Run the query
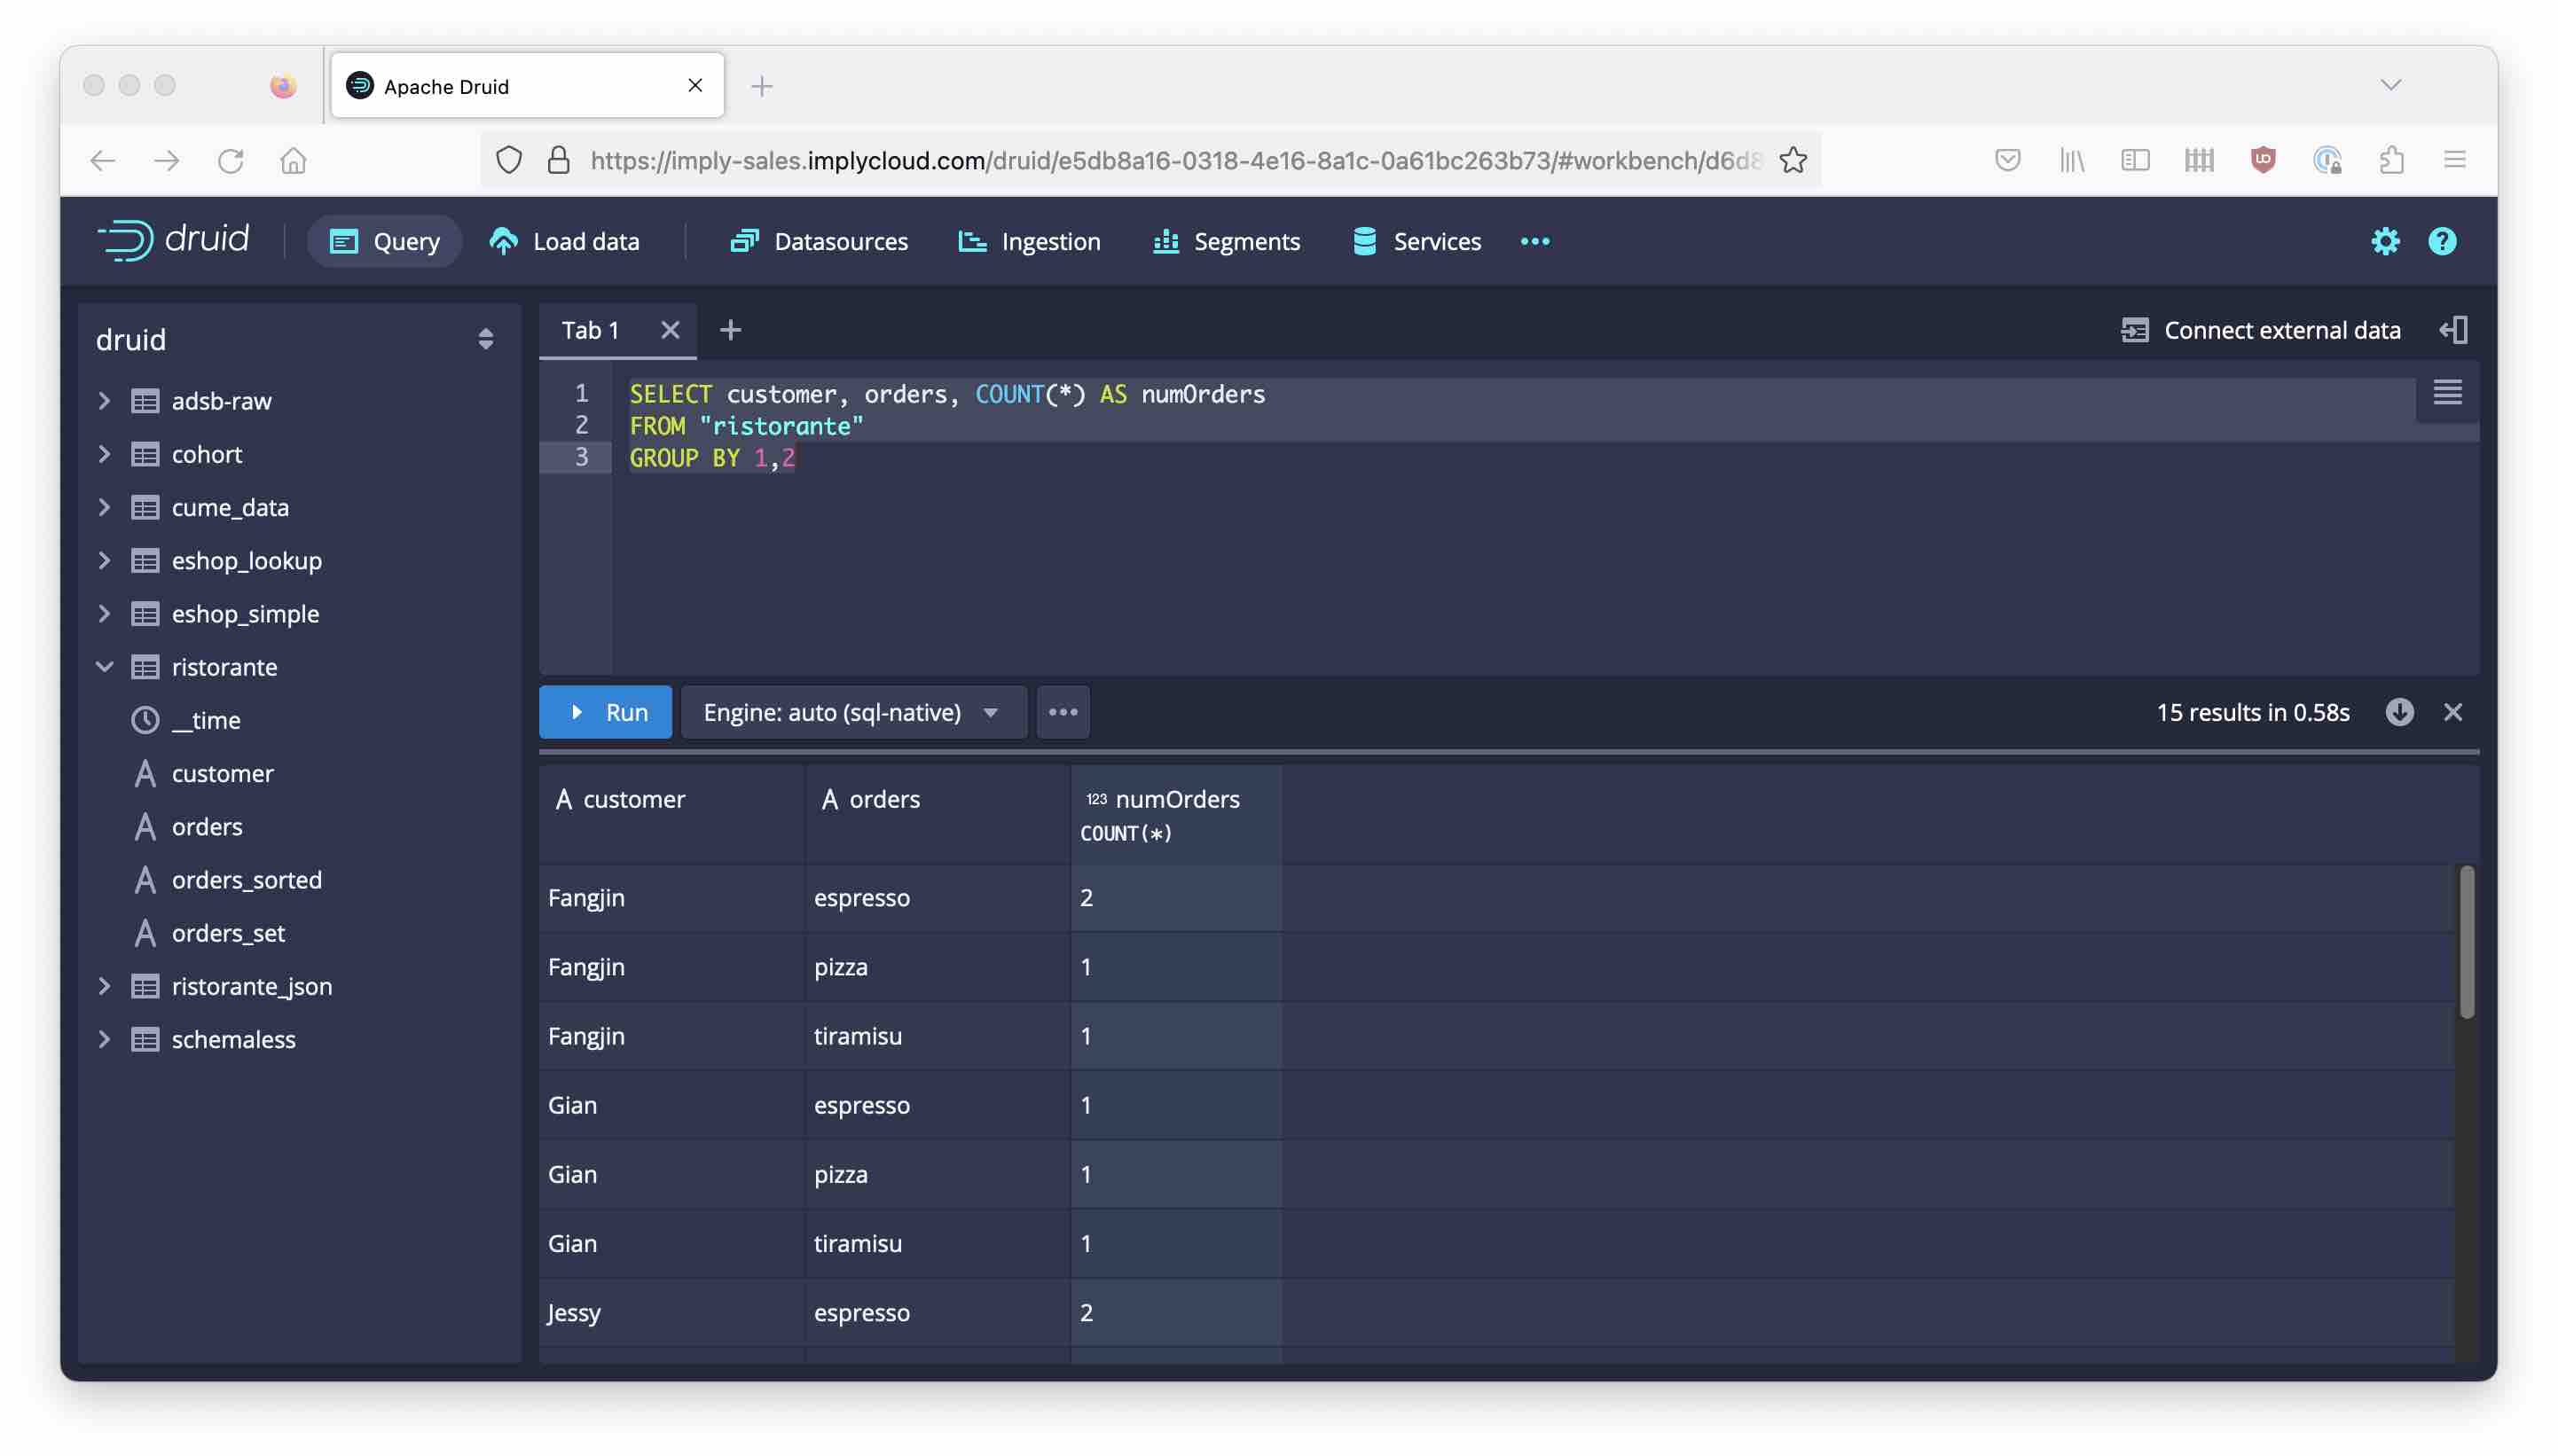The image size is (2558, 1456). pos(605,712)
